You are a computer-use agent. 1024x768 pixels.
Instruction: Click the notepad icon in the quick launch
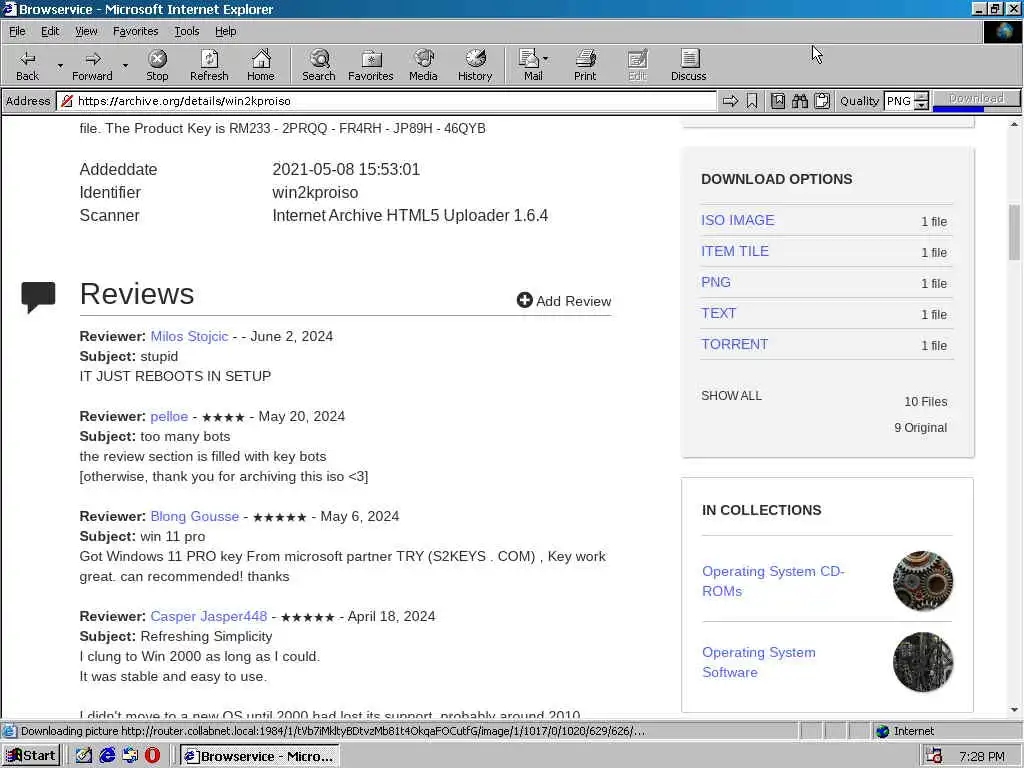(x=84, y=756)
